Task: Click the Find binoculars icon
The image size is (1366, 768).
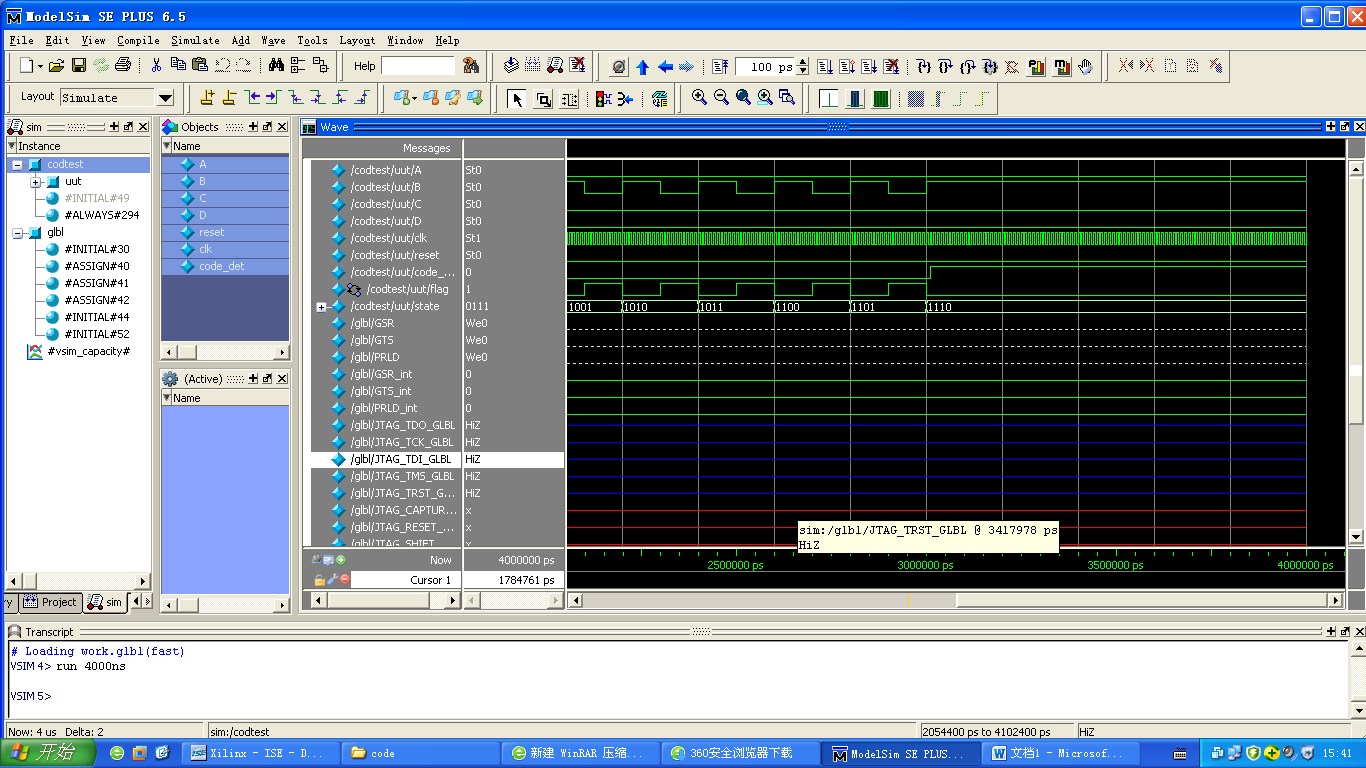Action: click(x=276, y=66)
